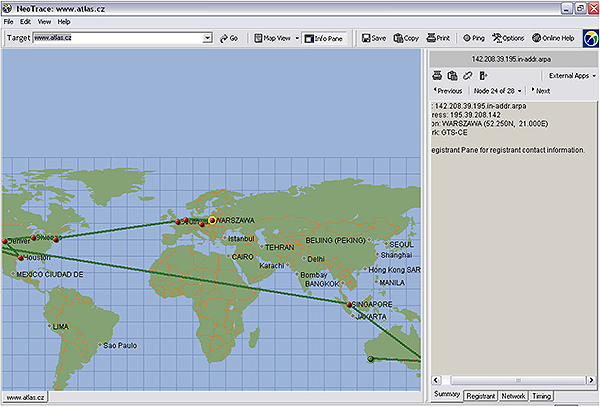600x407 pixels.
Task: Click the GTS-CE network text
Action: (454, 133)
